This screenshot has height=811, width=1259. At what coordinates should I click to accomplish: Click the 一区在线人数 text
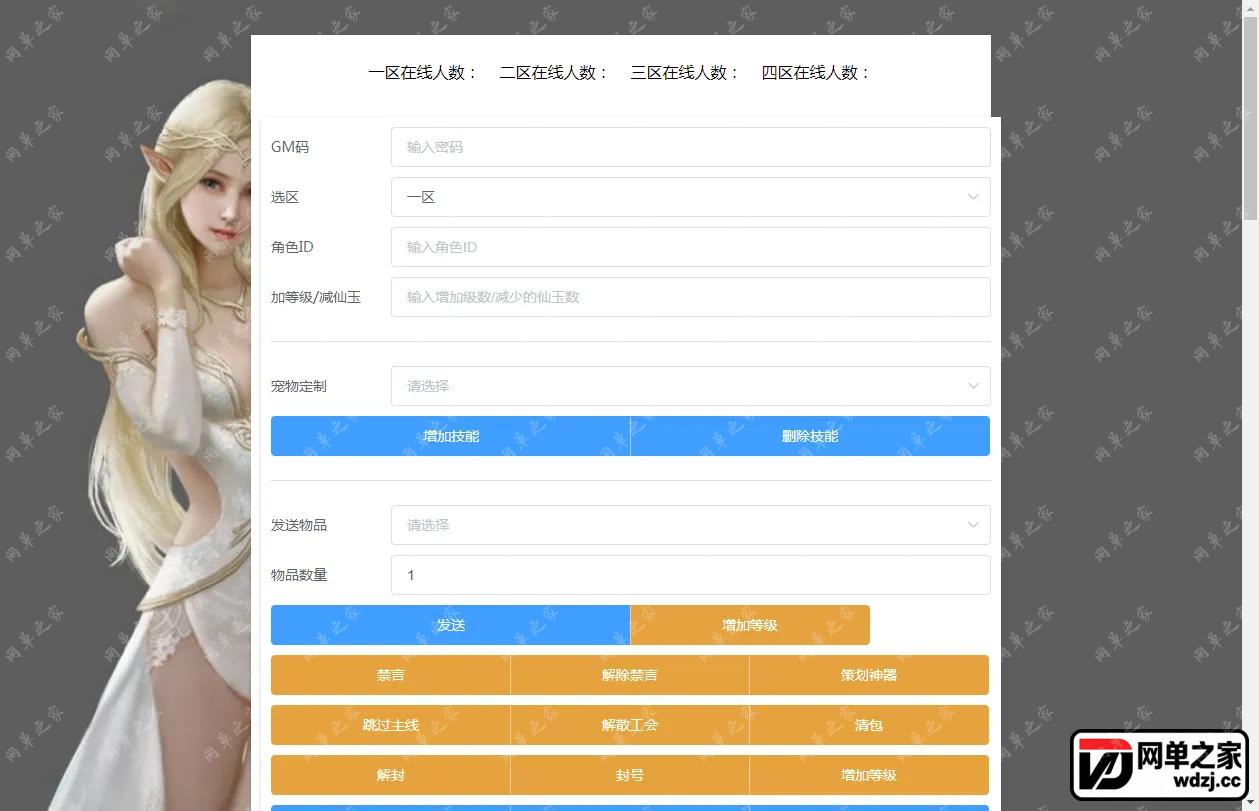pyautogui.click(x=423, y=73)
